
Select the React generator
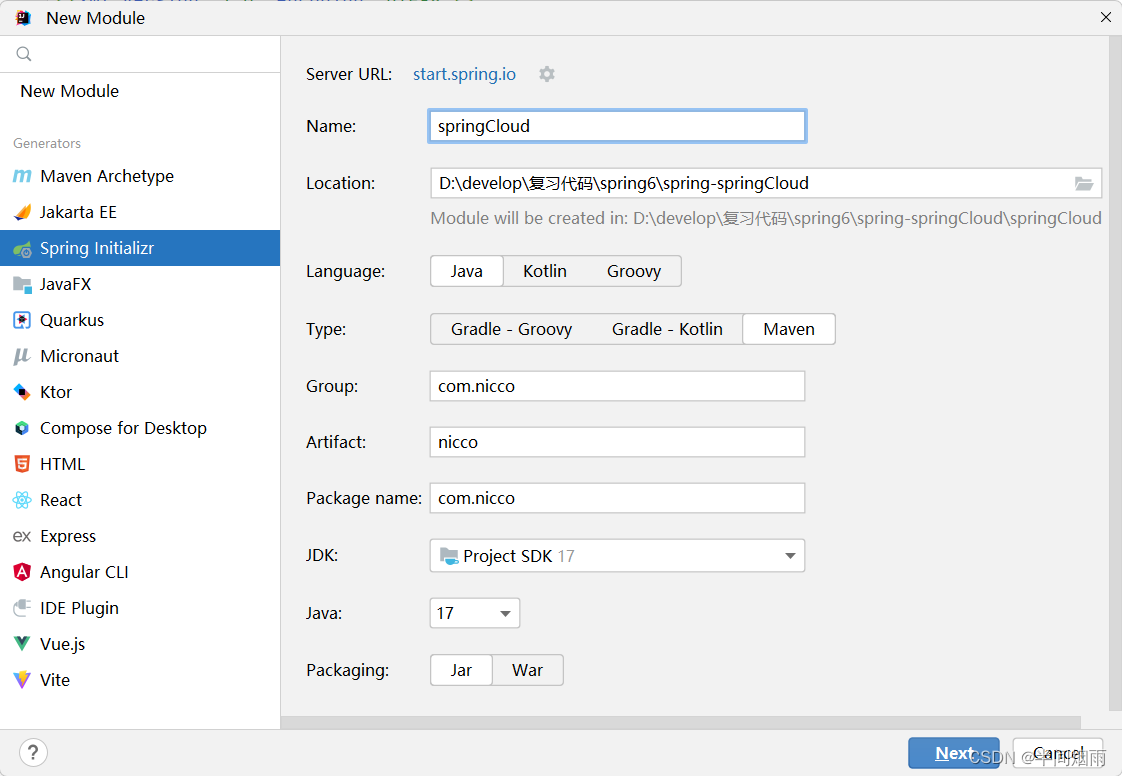pyautogui.click(x=60, y=499)
